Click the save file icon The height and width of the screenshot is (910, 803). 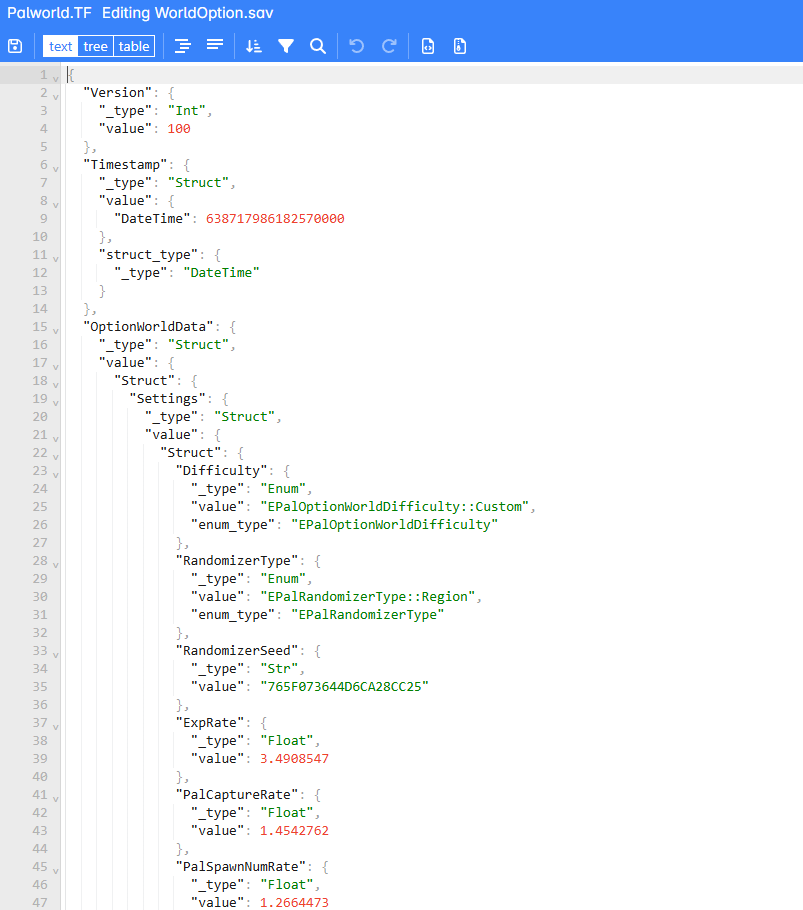point(15,46)
